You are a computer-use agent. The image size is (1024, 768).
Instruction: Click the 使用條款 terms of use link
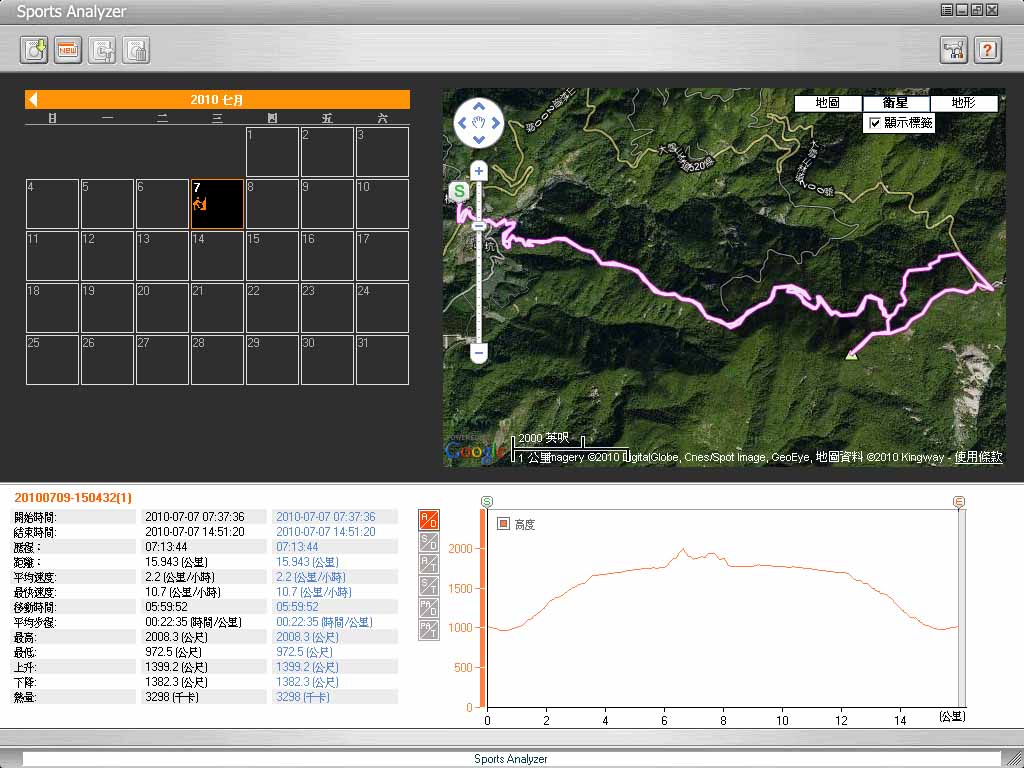tap(978, 457)
